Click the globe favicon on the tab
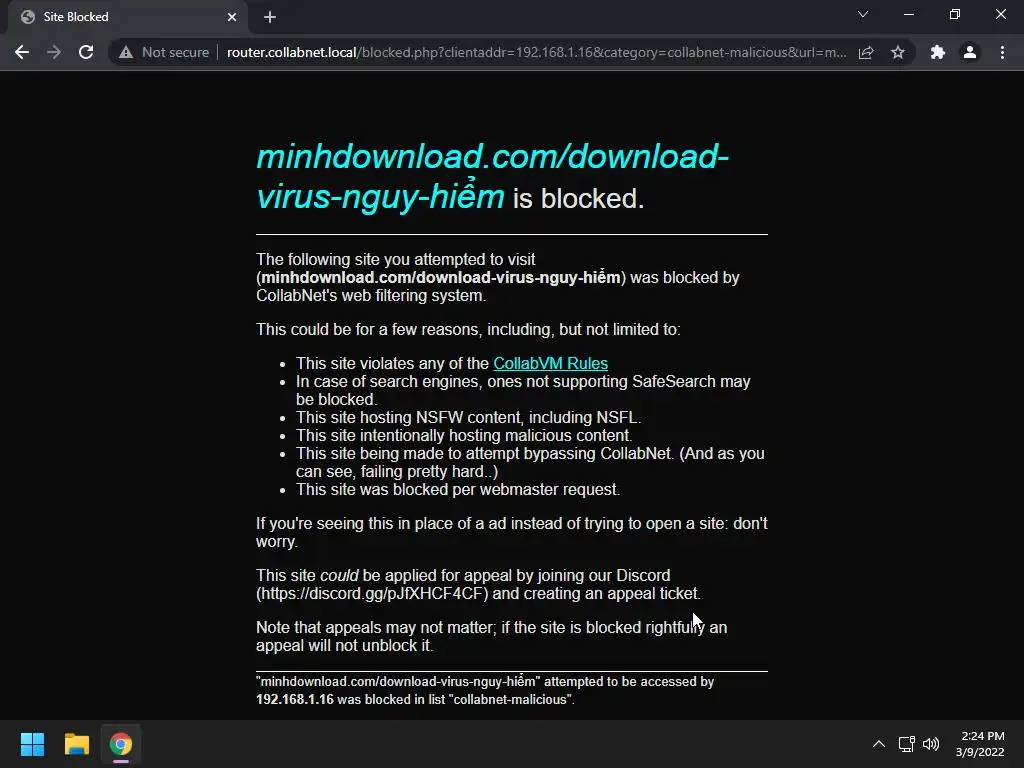The width and height of the screenshot is (1024, 768). pos(27,17)
